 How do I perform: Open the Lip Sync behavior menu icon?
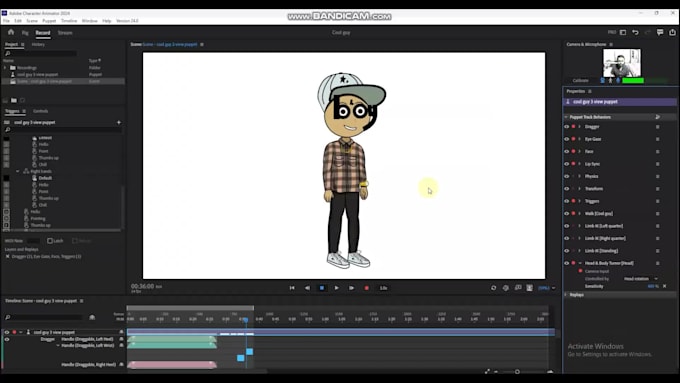657,164
